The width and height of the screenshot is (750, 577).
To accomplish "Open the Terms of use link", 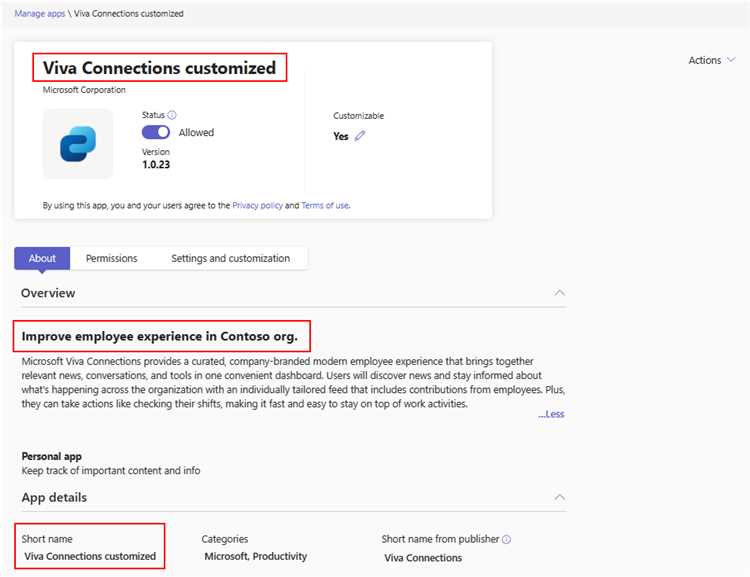I will pyautogui.click(x=325, y=205).
